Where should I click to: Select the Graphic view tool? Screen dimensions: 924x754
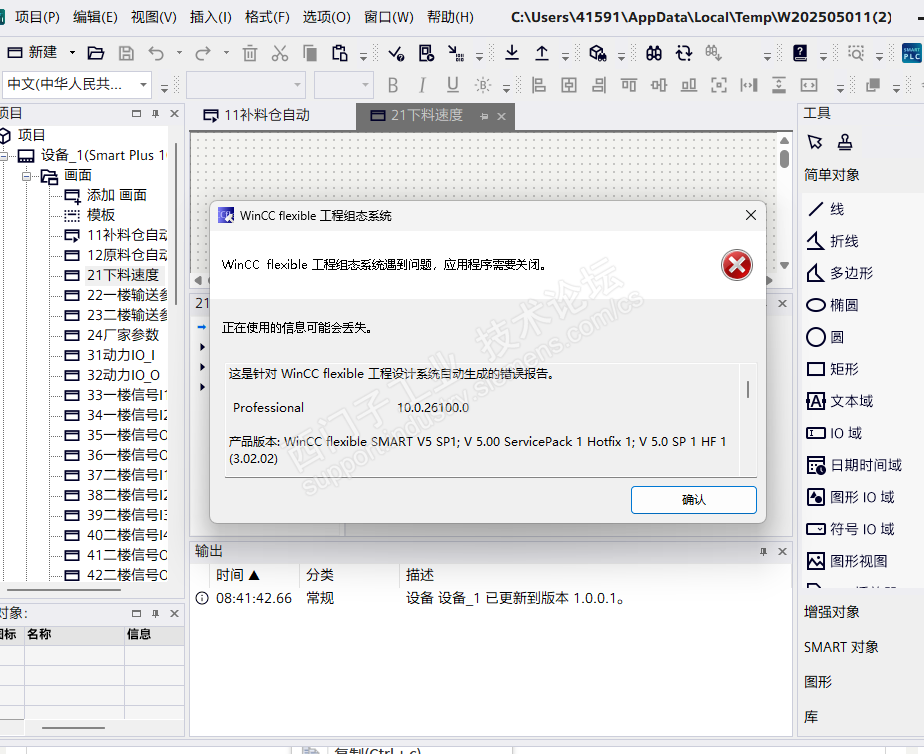tap(847, 561)
